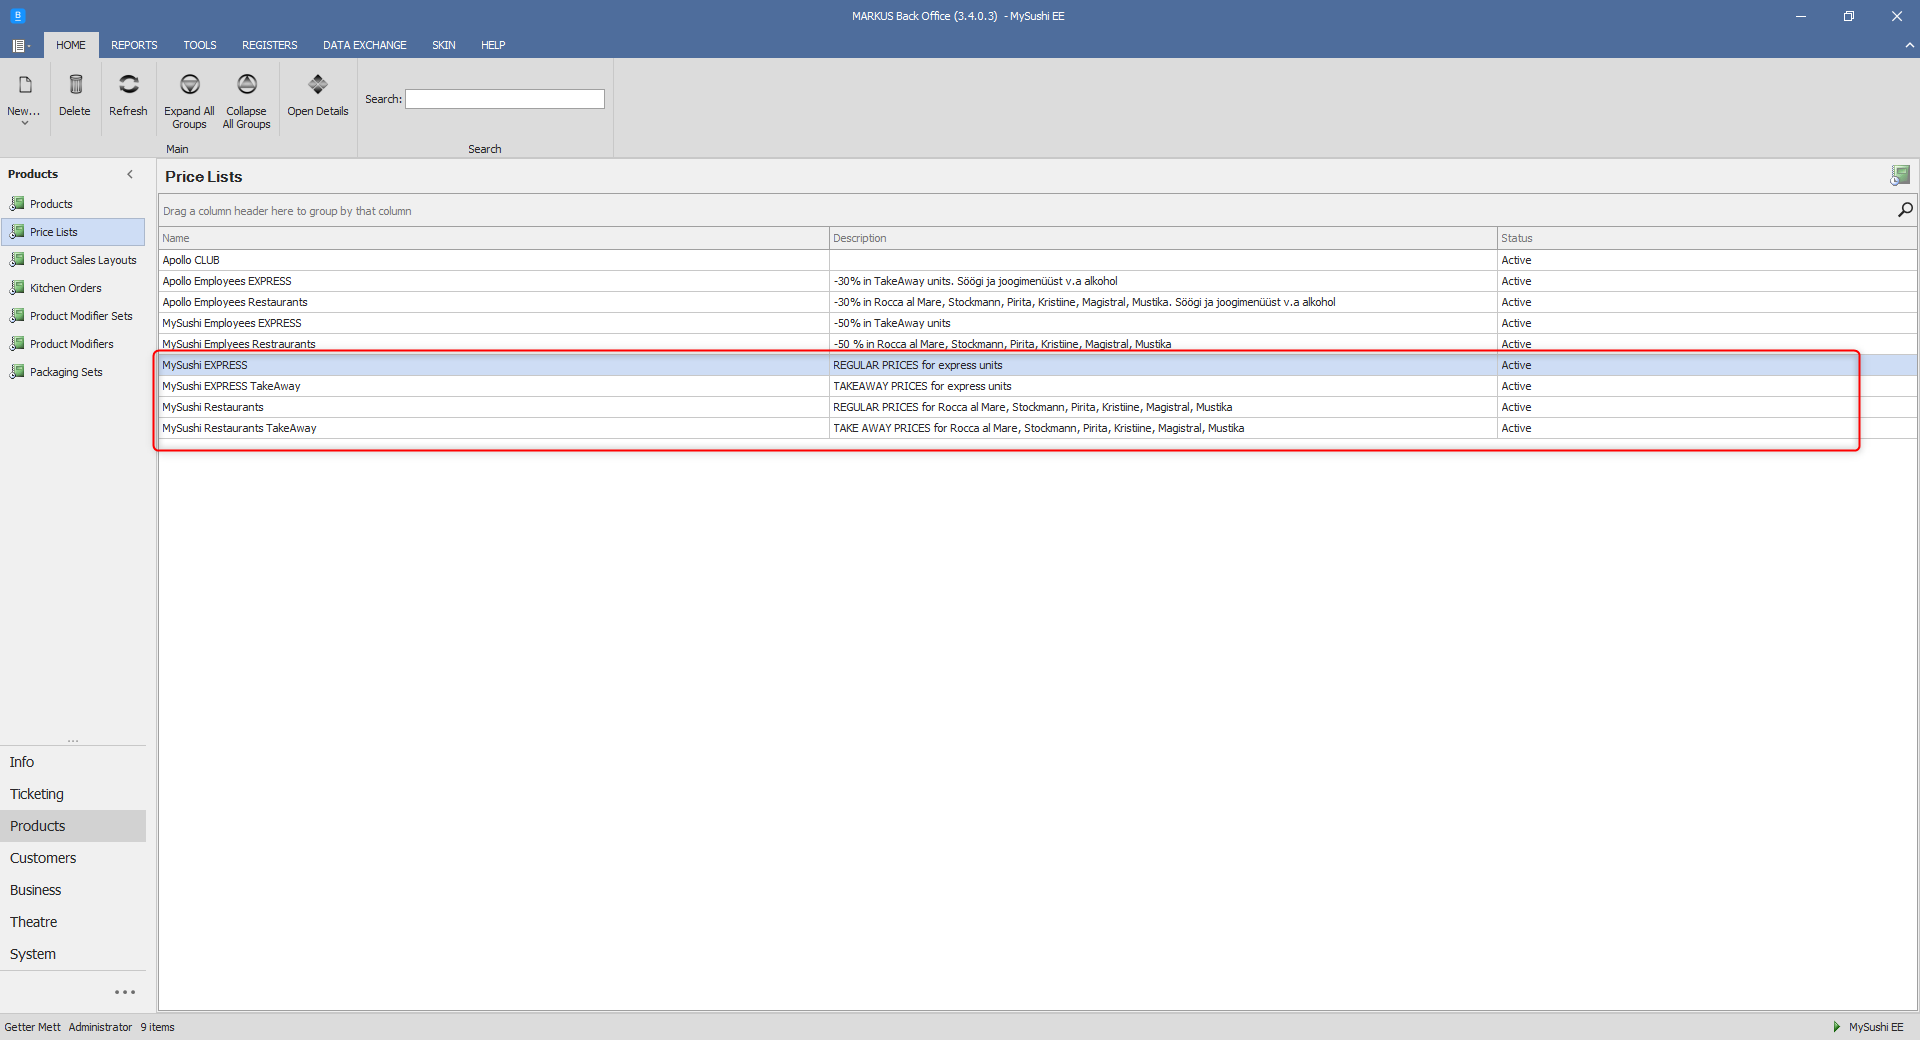
Task: Open Product Modifiers in sidebar
Action: (x=71, y=344)
